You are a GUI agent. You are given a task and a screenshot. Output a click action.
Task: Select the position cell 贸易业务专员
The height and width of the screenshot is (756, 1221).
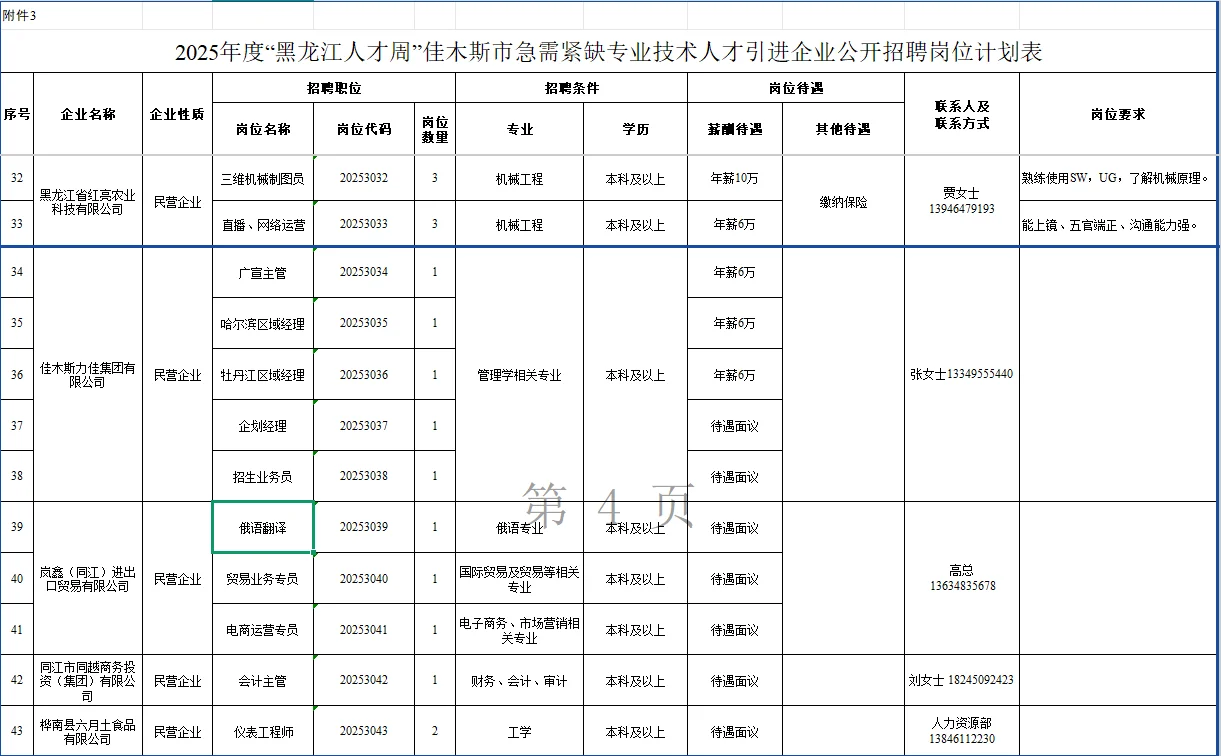[263, 578]
